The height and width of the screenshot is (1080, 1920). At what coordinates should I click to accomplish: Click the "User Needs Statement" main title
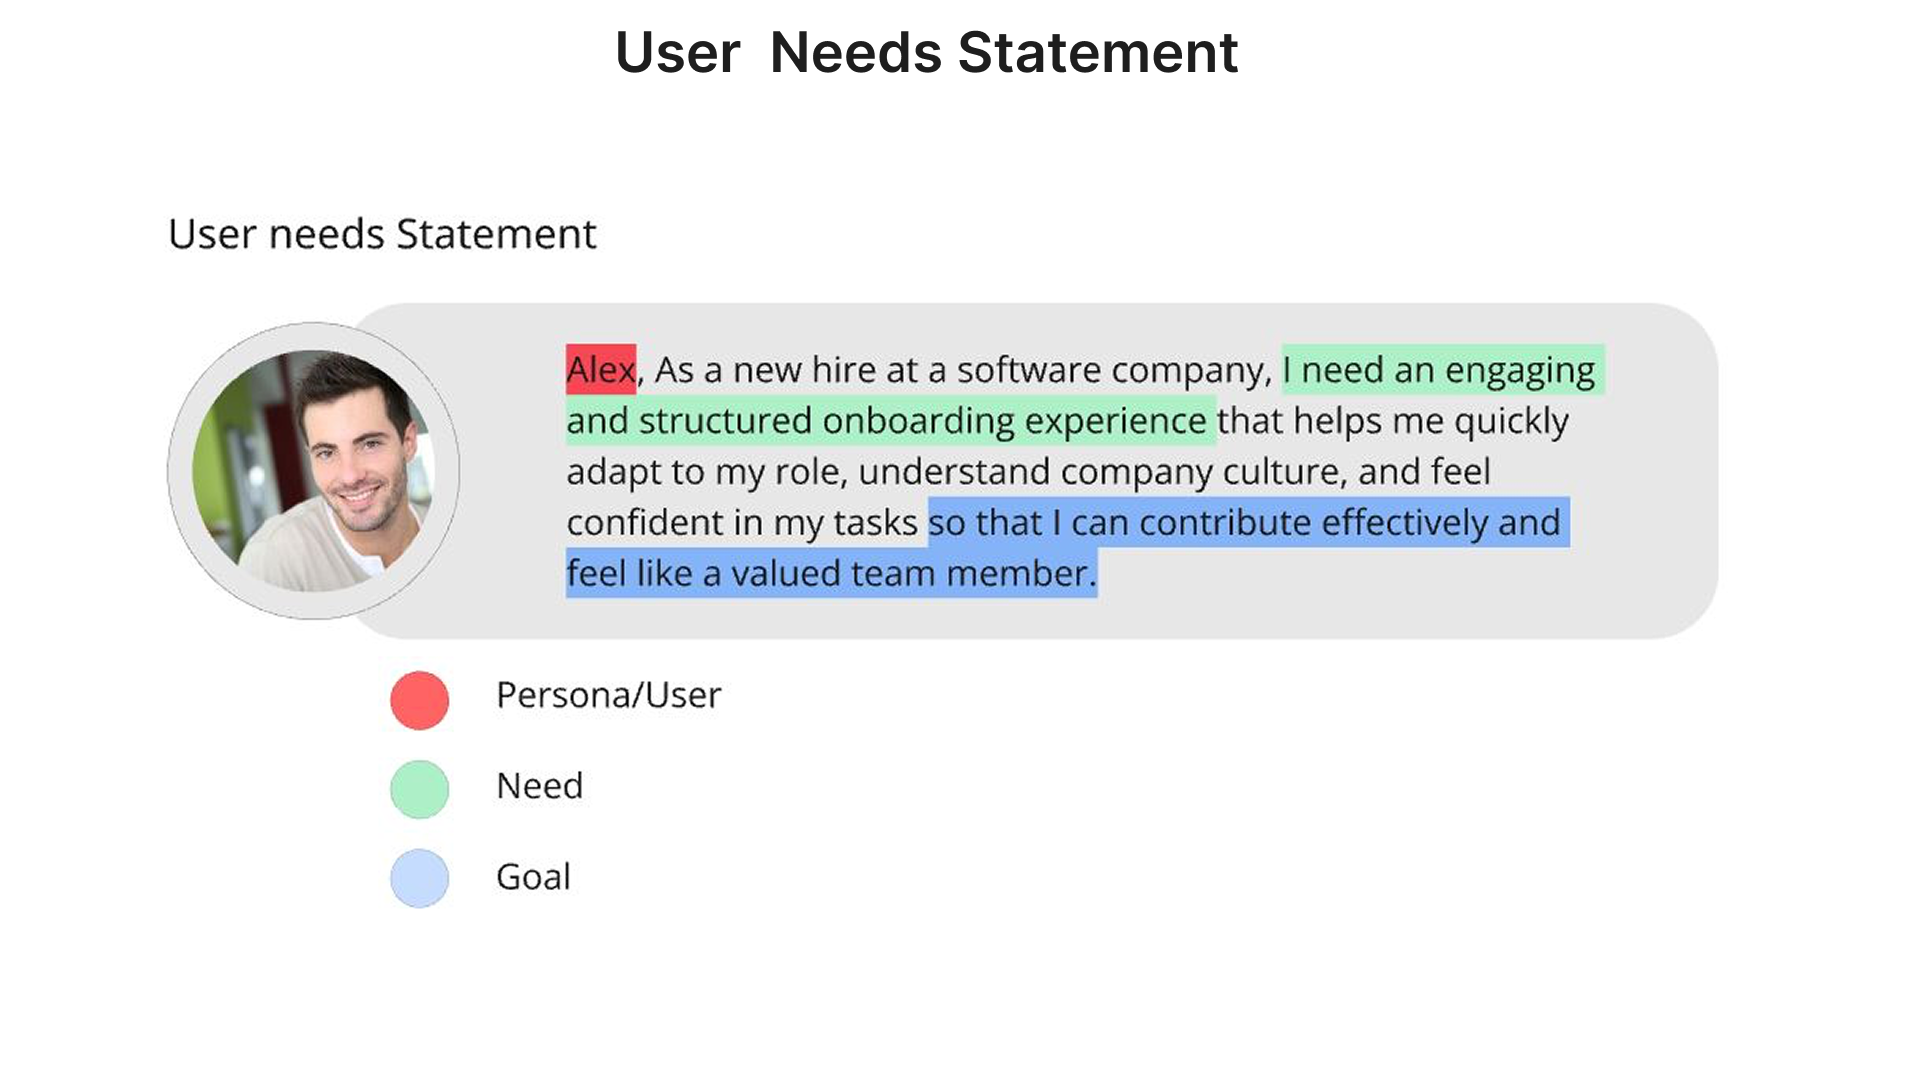(x=926, y=52)
